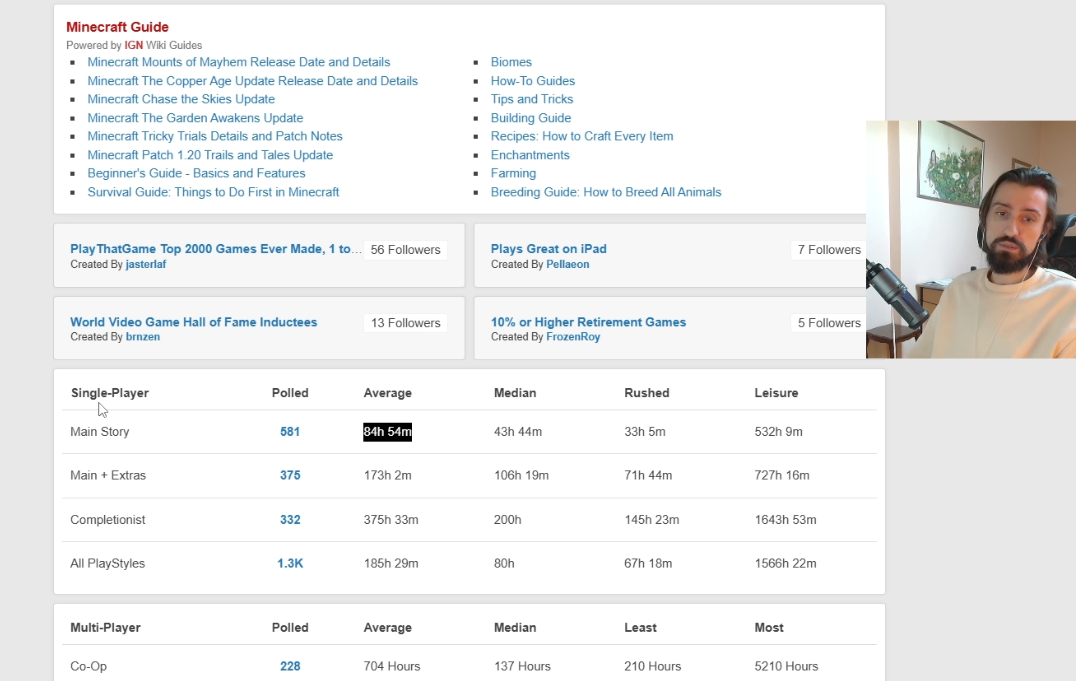Screen dimensions: 1076x681
Task: Click the 13 Followers badge
Action: [x=406, y=323]
